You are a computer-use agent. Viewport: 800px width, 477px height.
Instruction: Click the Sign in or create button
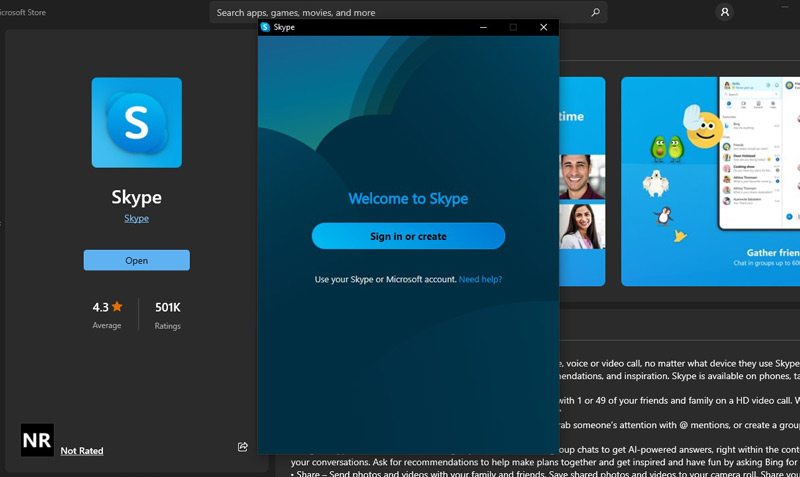click(408, 236)
